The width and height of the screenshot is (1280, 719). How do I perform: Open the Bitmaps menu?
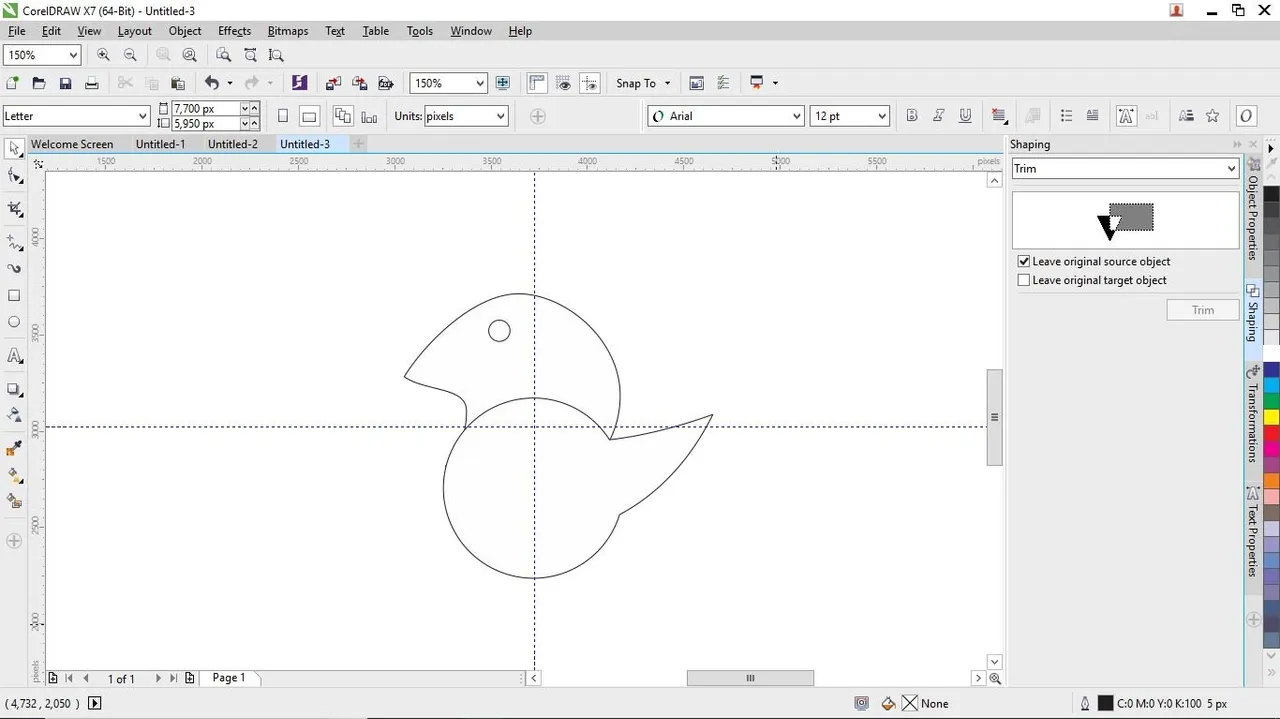click(x=288, y=31)
